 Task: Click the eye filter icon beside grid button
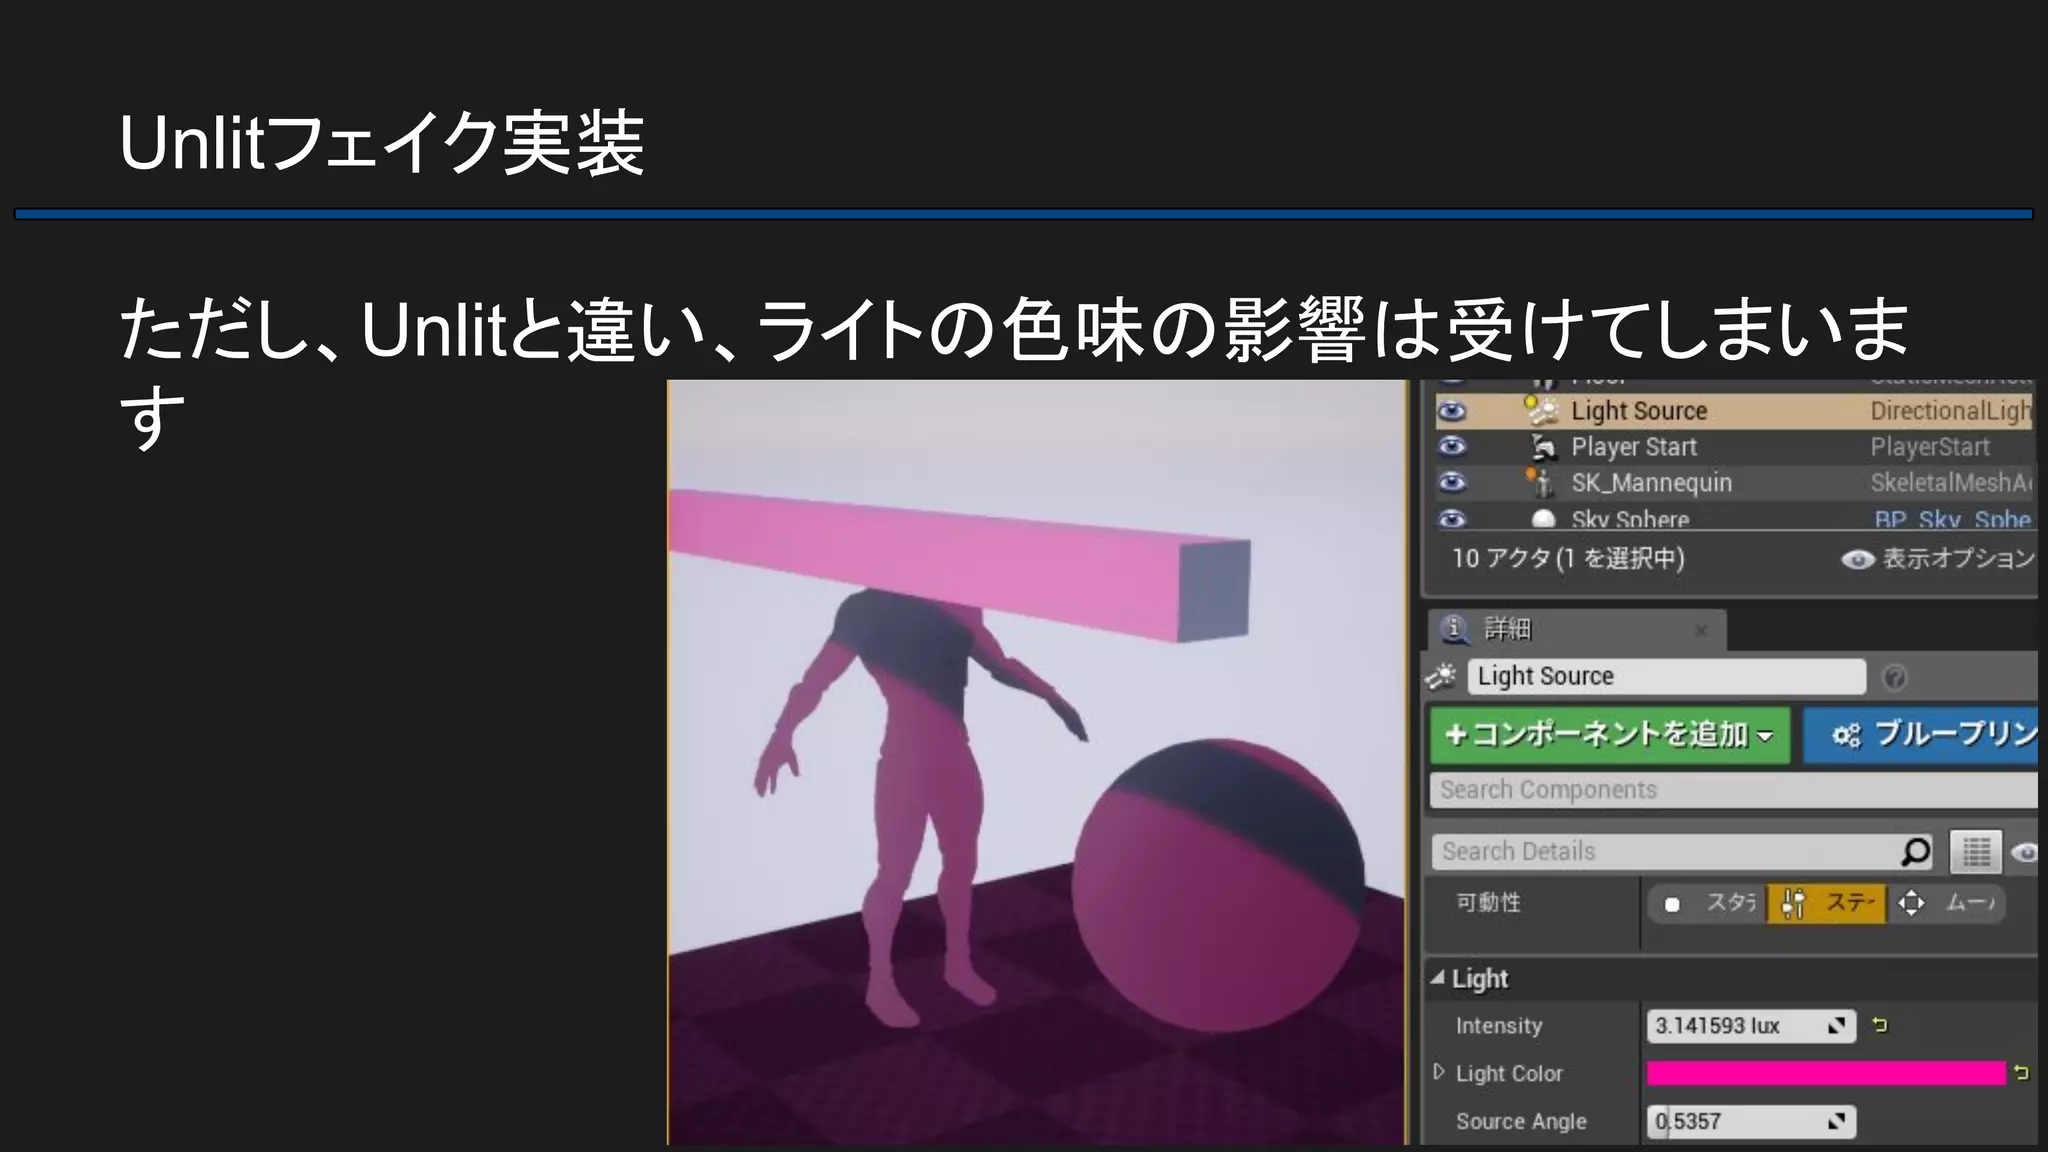[x=2025, y=852]
